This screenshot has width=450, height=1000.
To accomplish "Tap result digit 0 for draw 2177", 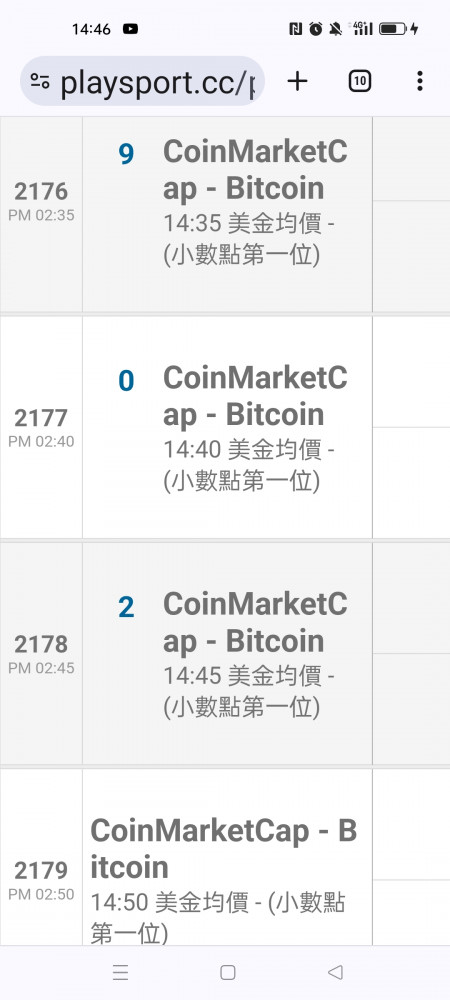I will 126,381.
